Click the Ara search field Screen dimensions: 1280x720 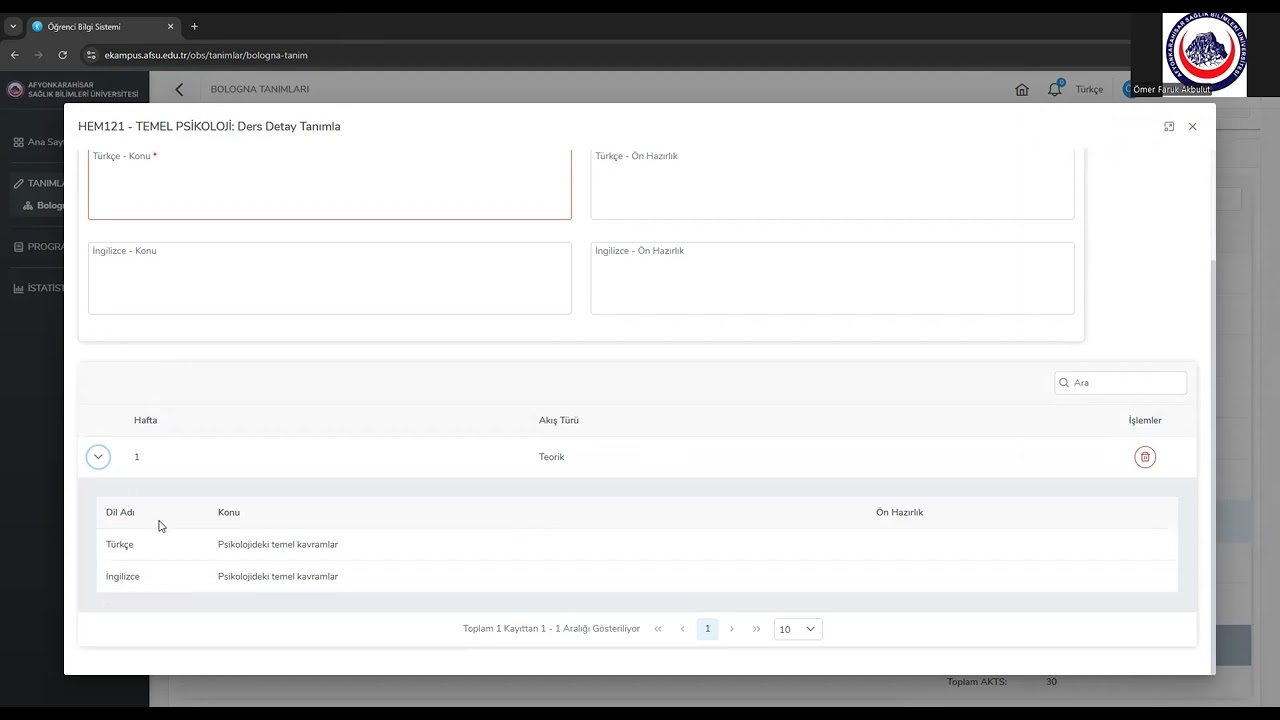pos(1121,383)
